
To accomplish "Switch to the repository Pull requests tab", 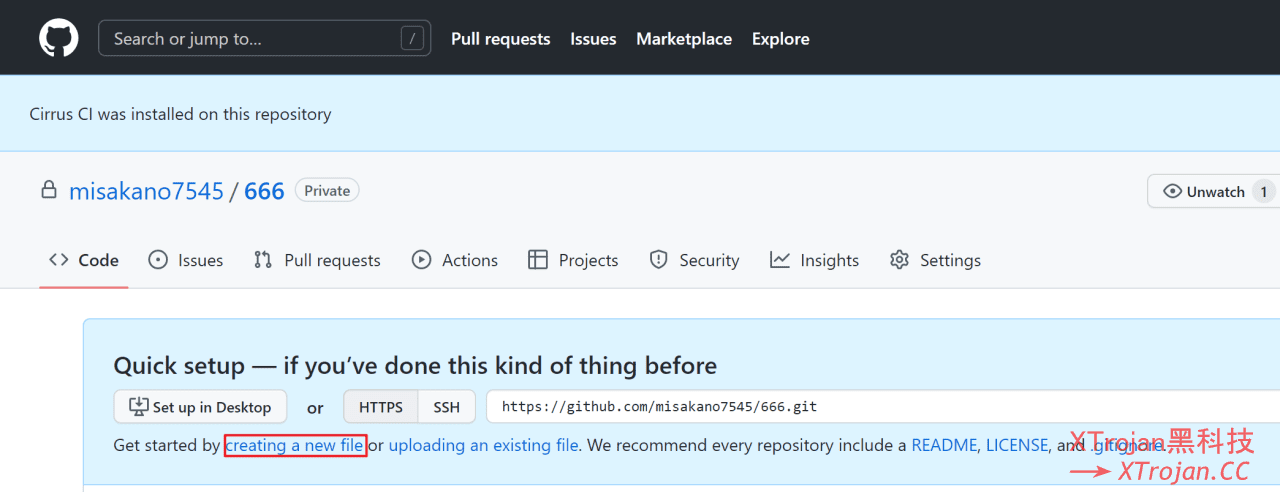I will 317,260.
